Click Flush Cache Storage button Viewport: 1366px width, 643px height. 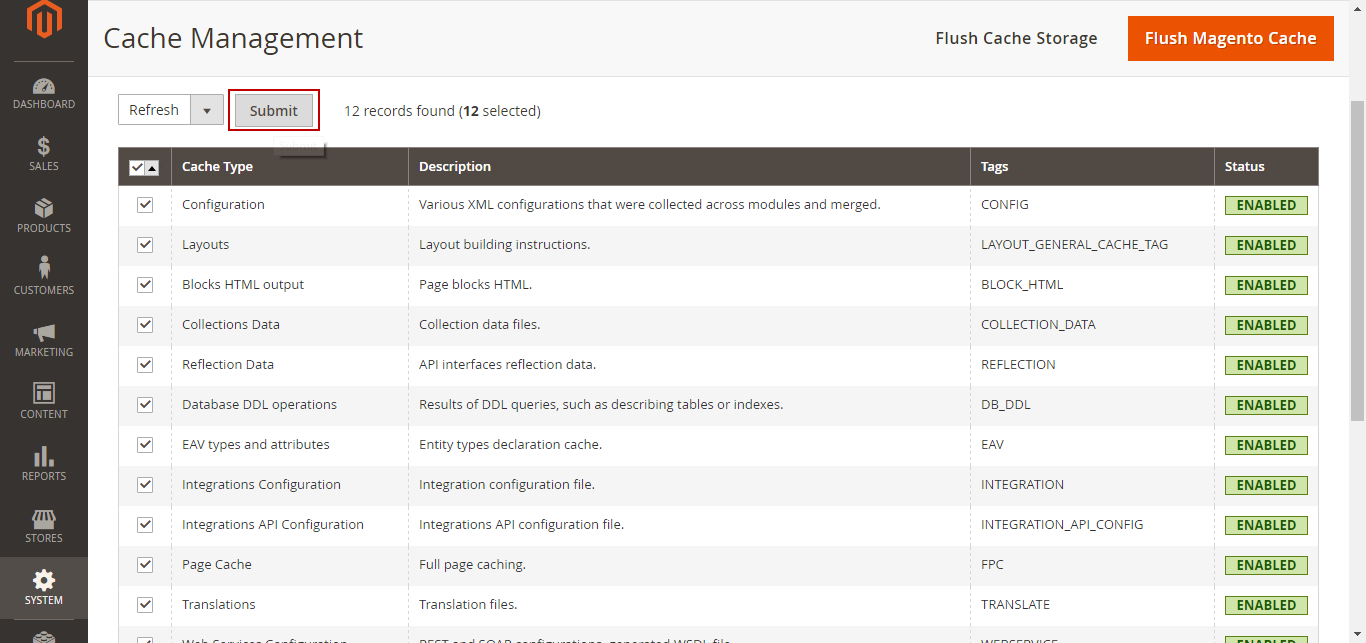pyautogui.click(x=1016, y=38)
